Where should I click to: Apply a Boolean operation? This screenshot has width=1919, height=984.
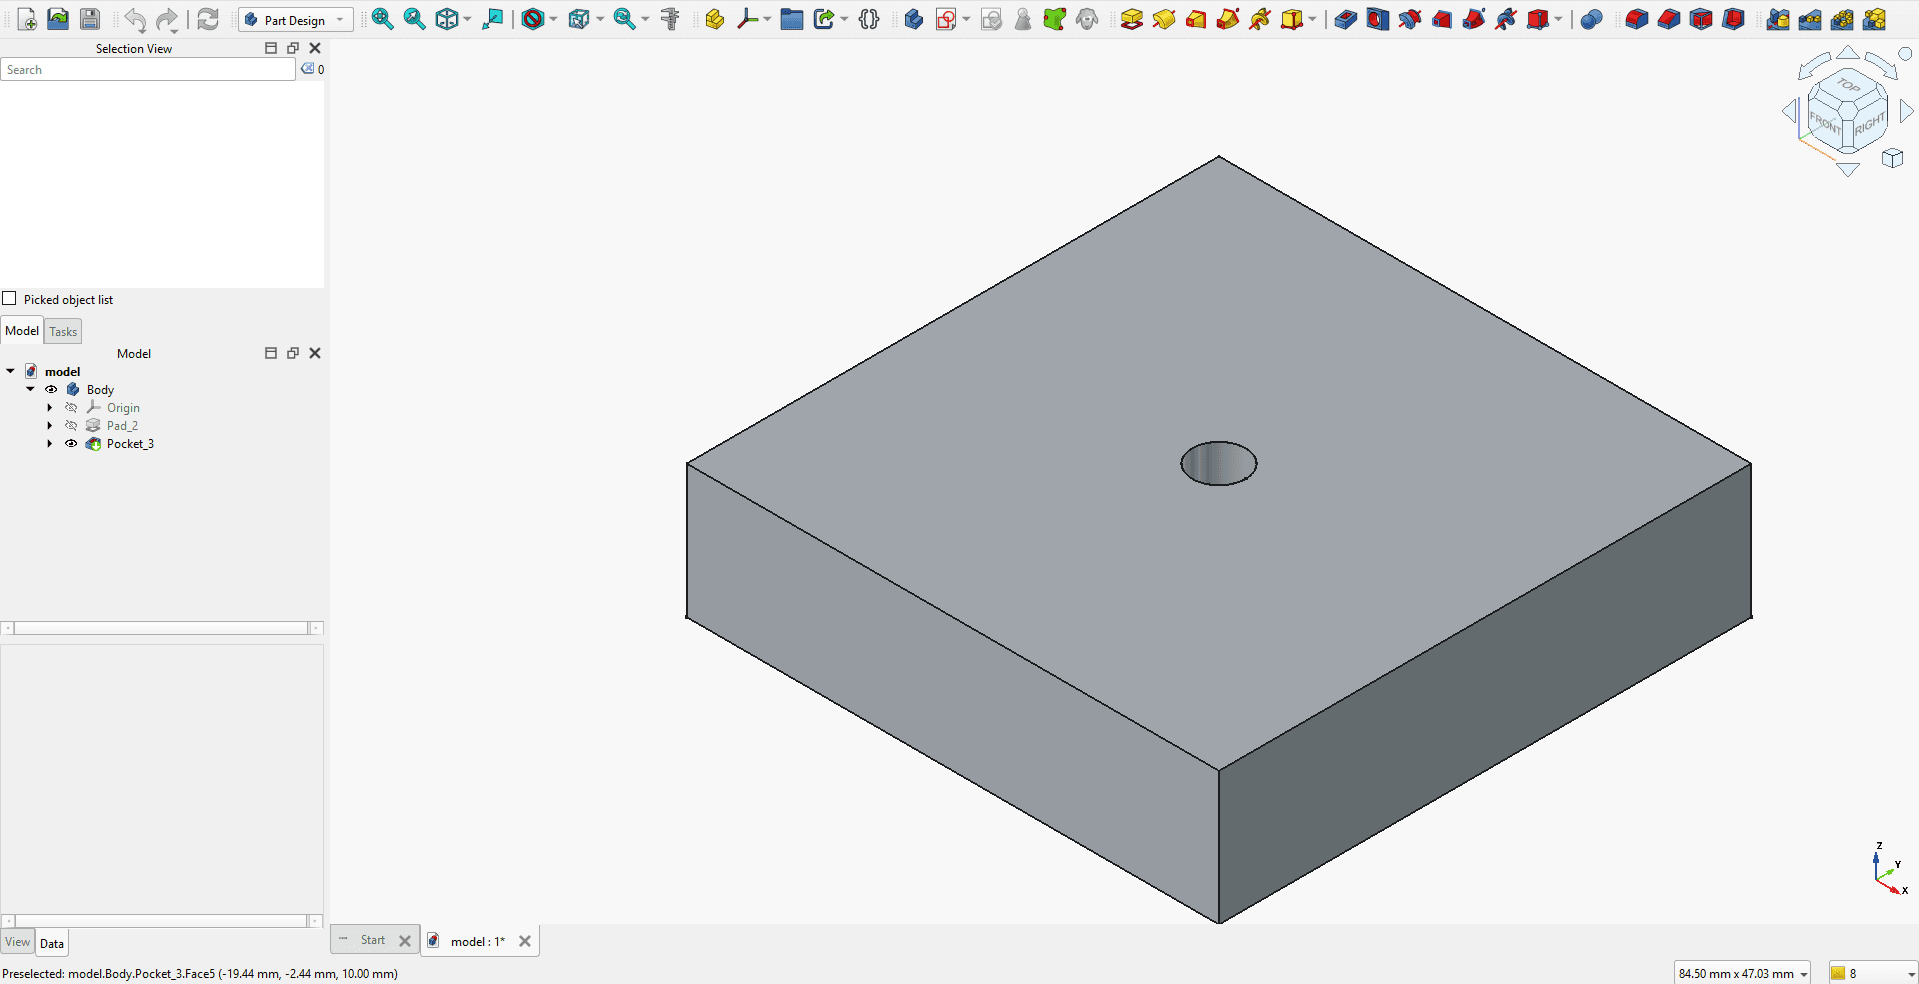(x=1591, y=19)
